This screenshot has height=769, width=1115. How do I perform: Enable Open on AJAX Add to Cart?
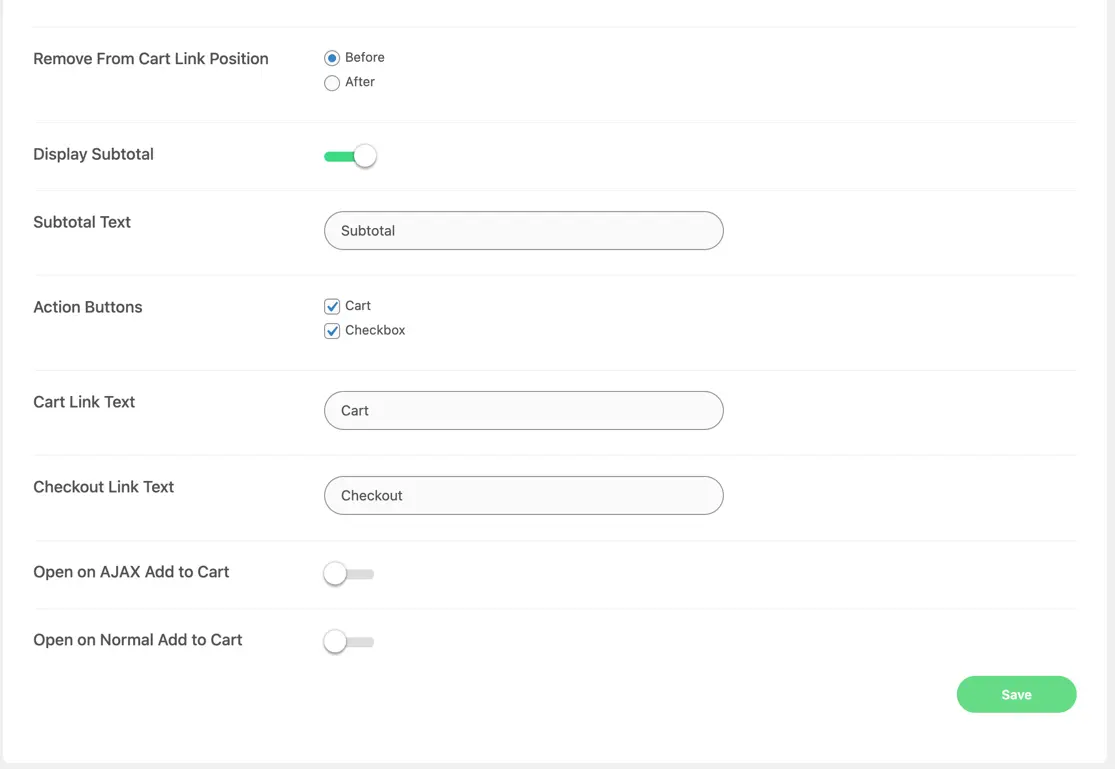(349, 574)
